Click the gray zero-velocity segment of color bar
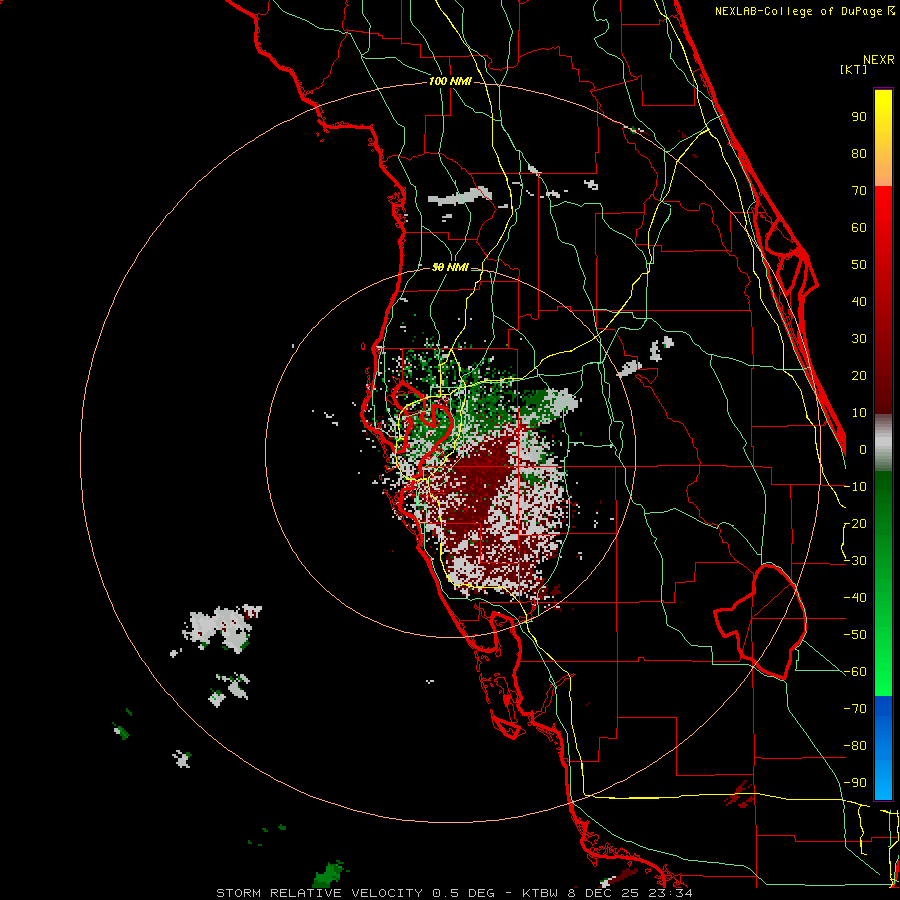 click(883, 443)
